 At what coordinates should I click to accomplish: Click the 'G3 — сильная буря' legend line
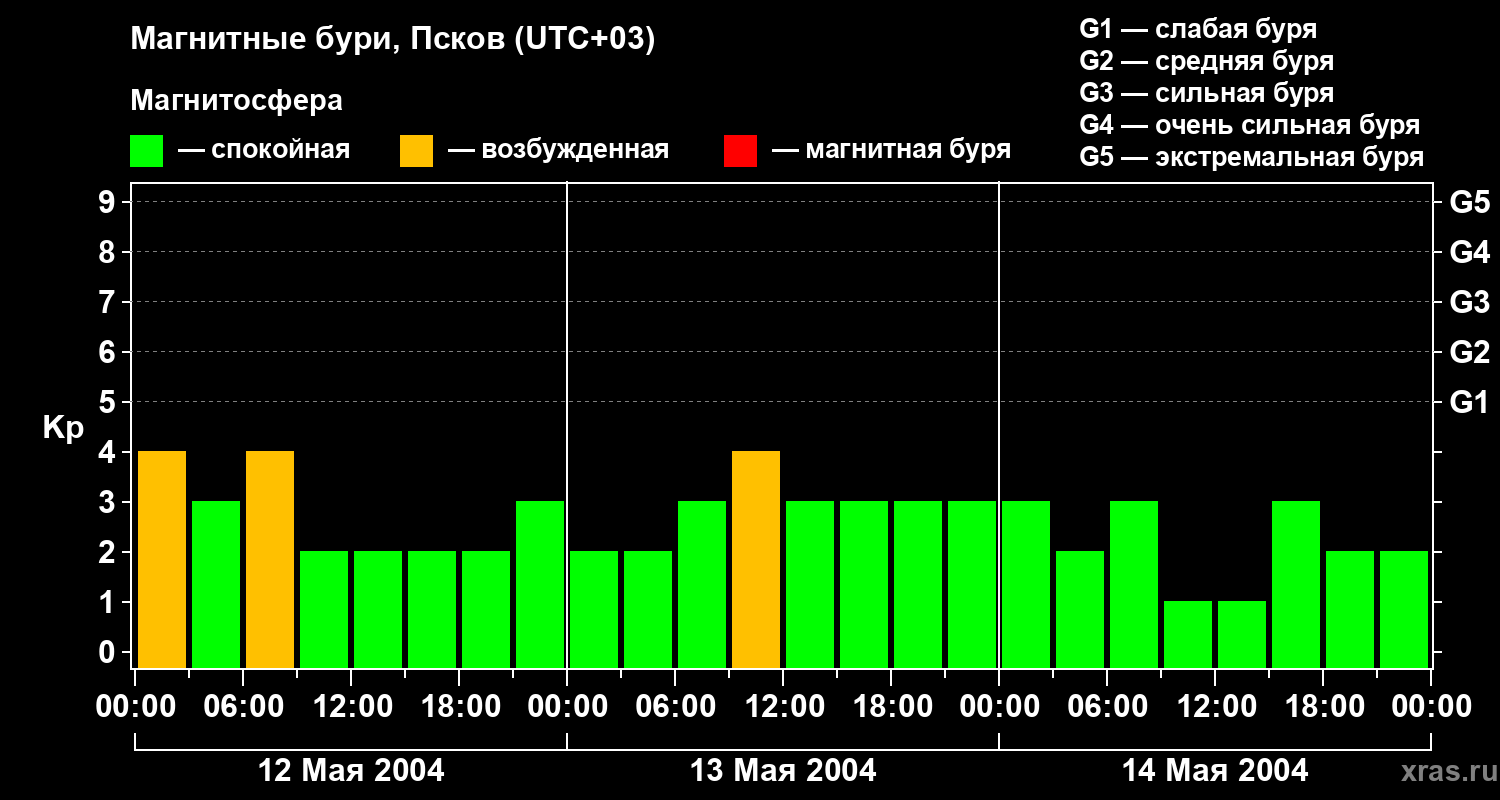point(1206,93)
